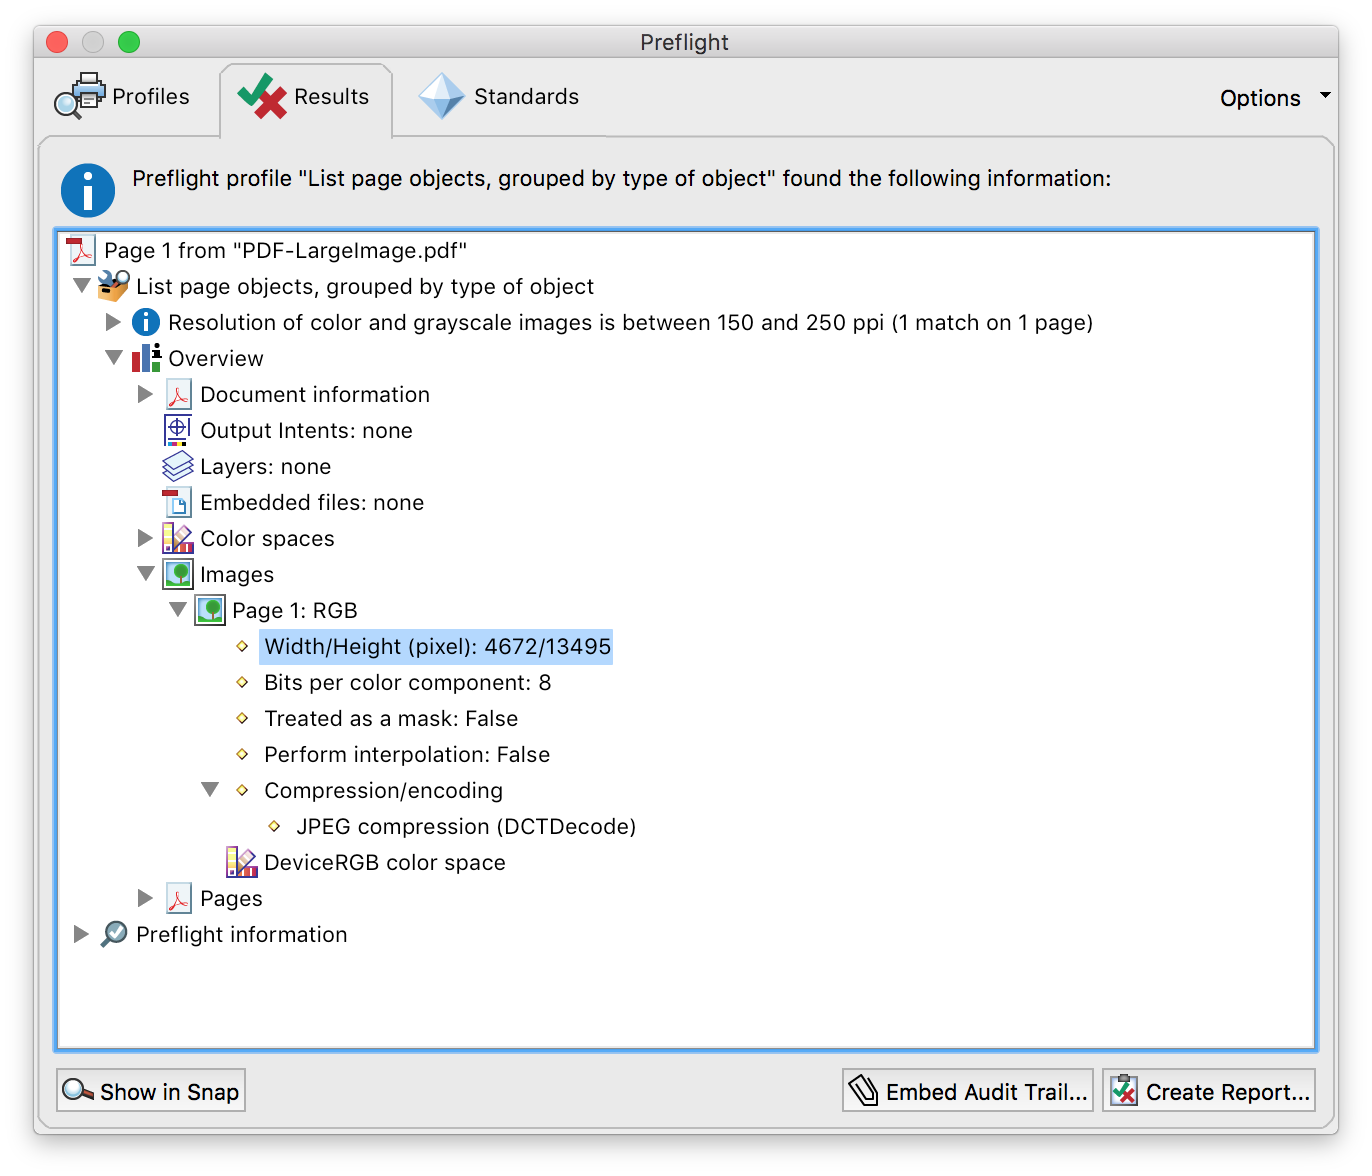The image size is (1372, 1176).
Task: Select the Bits per color component row
Action: pos(407,682)
